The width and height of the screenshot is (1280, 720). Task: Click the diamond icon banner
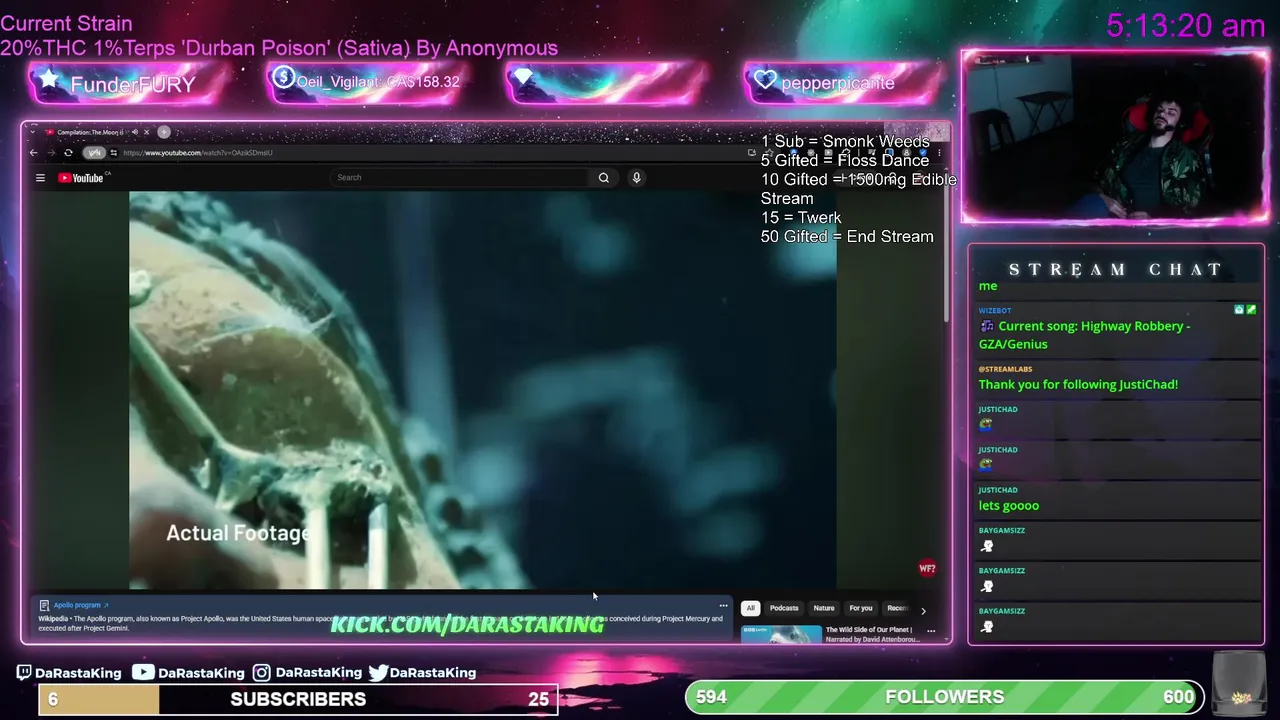pos(523,79)
